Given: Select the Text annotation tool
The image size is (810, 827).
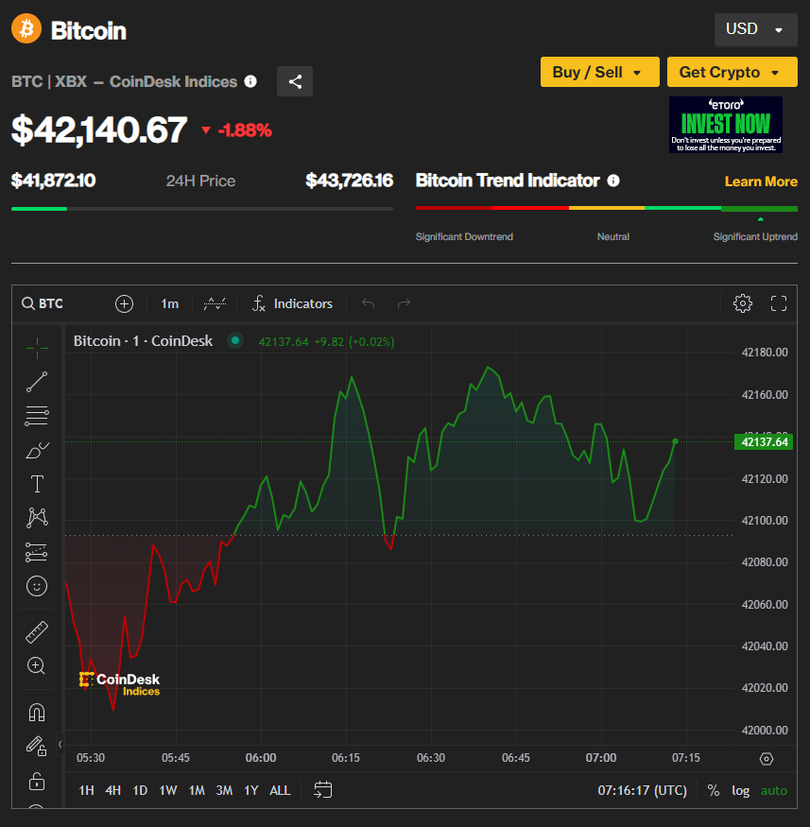Looking at the screenshot, I should (x=37, y=484).
